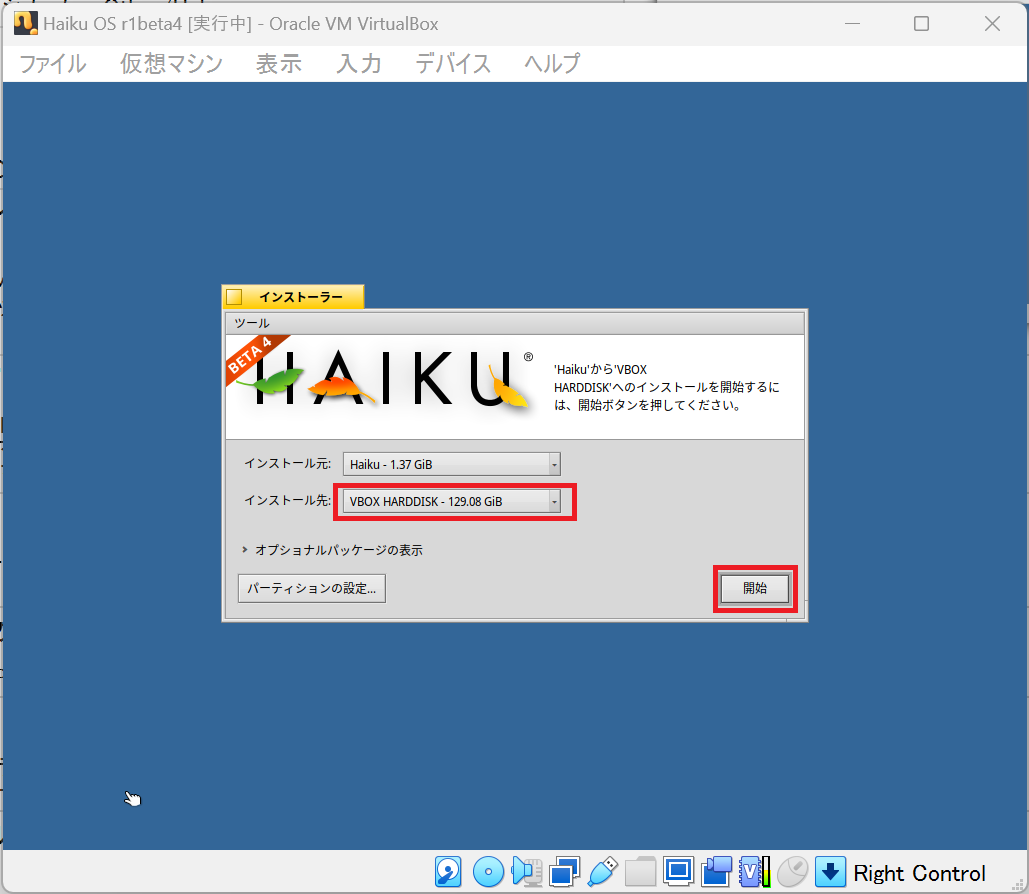Close the VirtualBox window
The image size is (1029, 894).
(x=992, y=24)
